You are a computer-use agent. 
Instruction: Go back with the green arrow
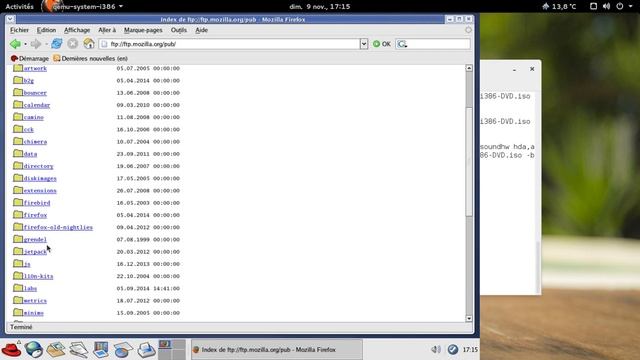click(x=15, y=44)
